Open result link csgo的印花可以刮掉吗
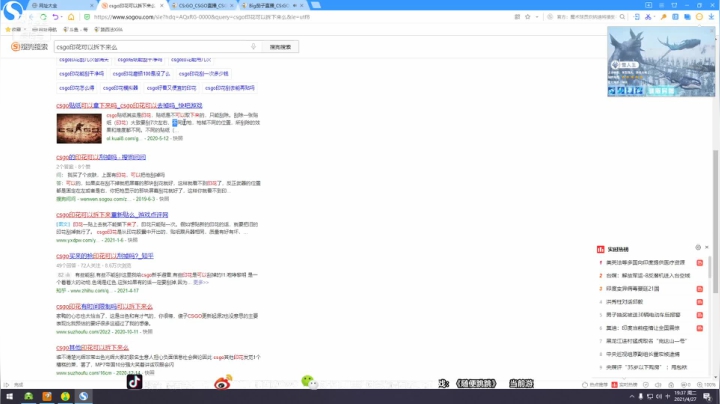This screenshot has height=404, width=720. (x=101, y=157)
